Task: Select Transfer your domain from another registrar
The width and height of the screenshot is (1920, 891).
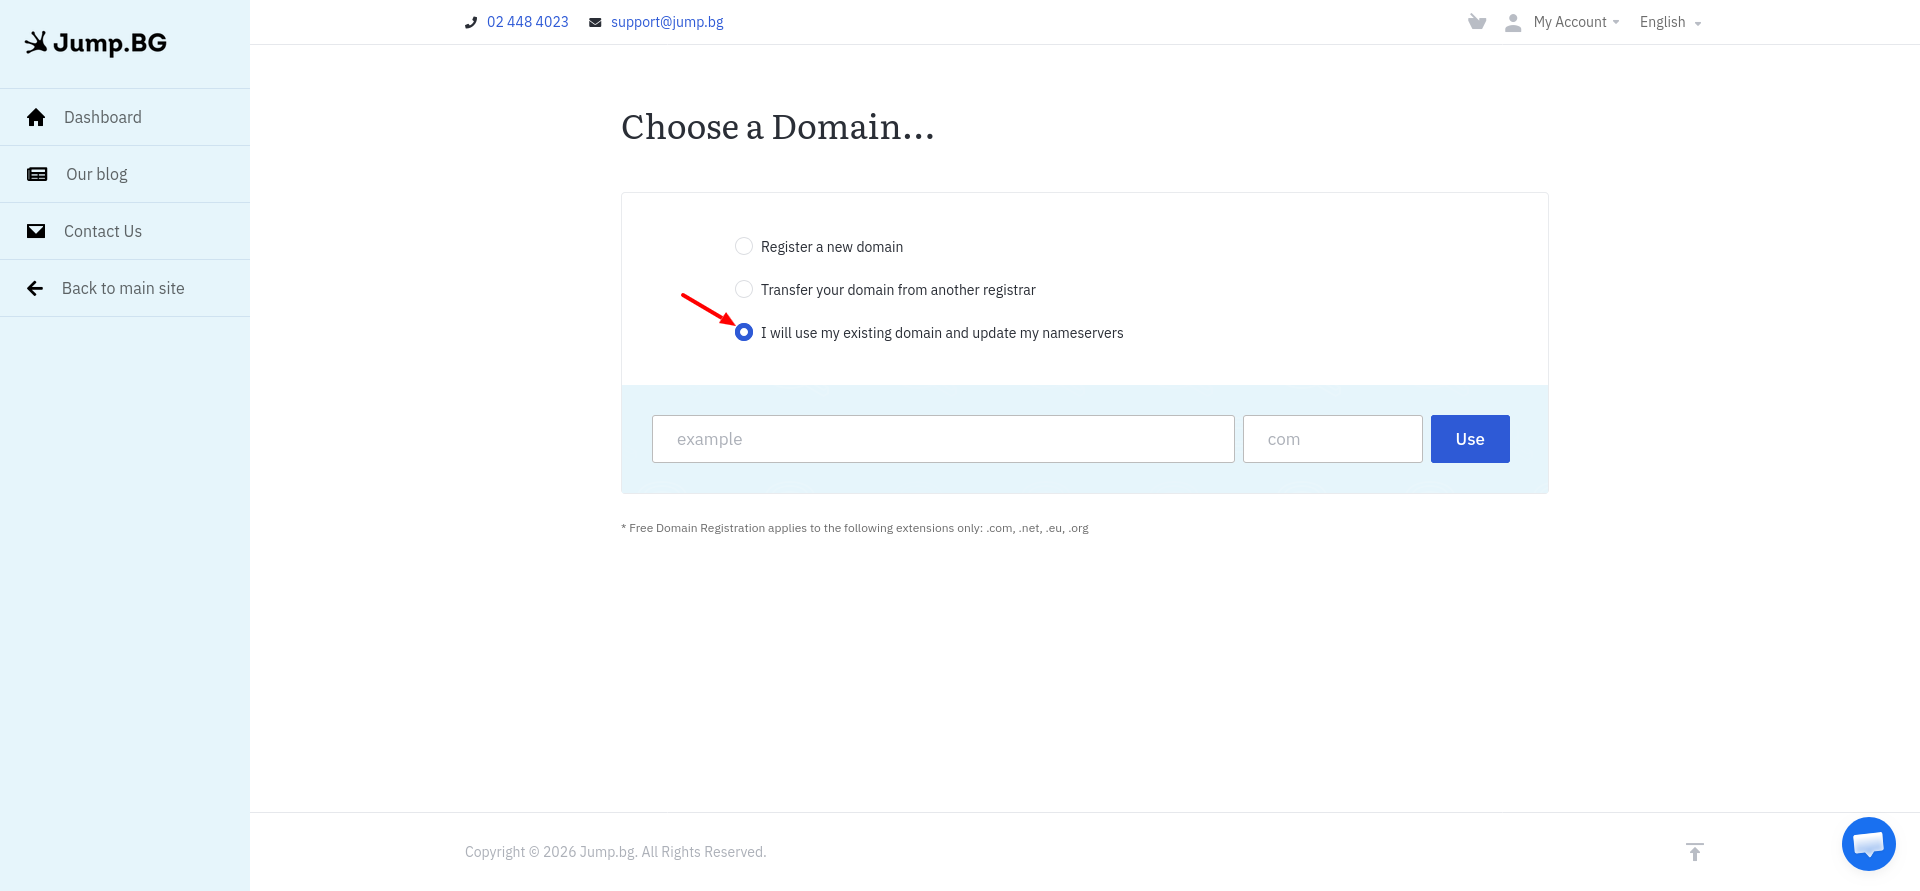Action: [x=744, y=289]
